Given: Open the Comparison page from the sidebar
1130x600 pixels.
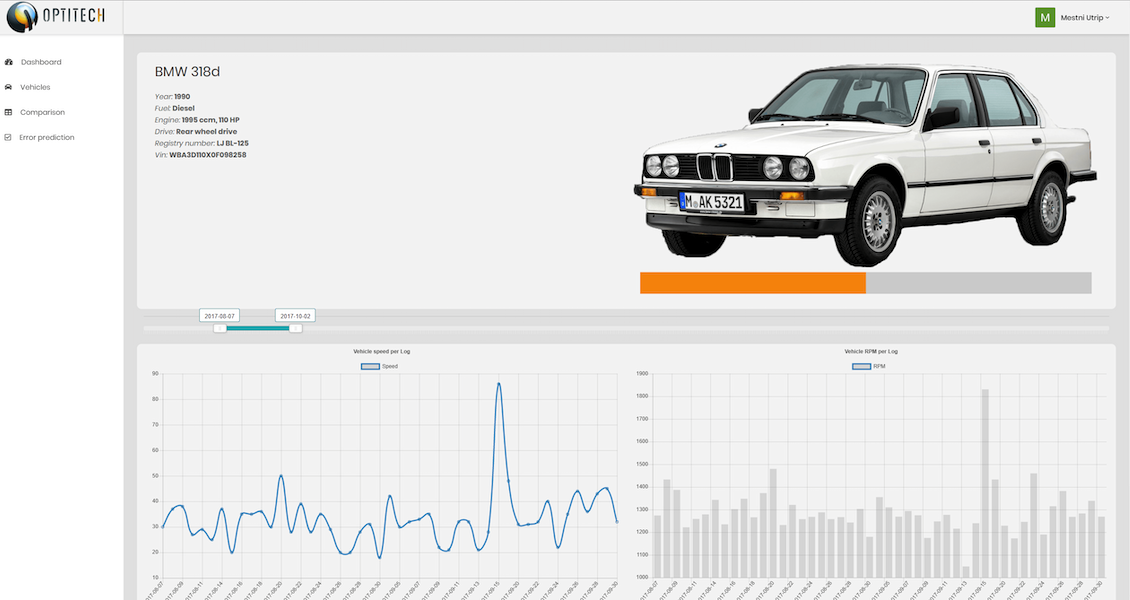Looking at the screenshot, I should click(x=42, y=112).
